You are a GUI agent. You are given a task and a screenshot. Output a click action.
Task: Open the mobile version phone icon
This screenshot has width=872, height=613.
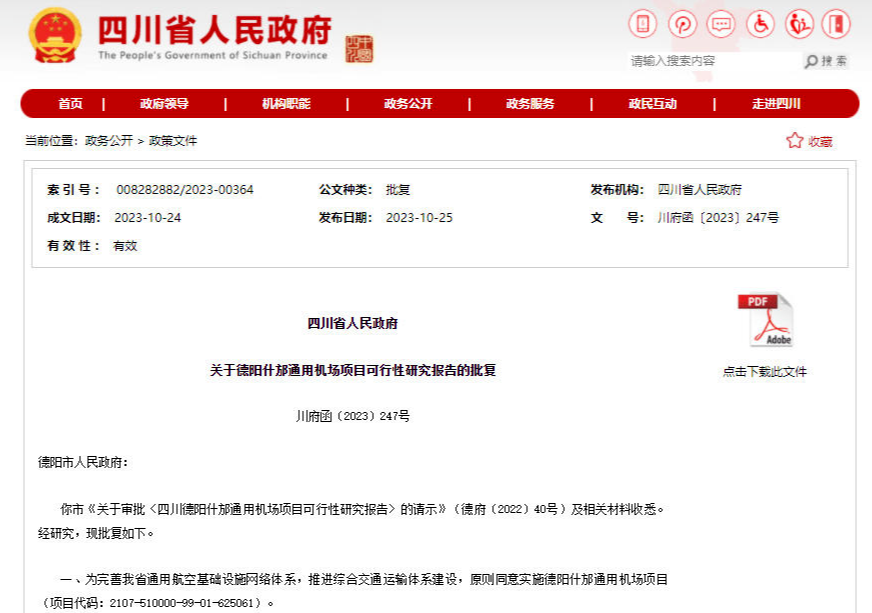(x=643, y=24)
